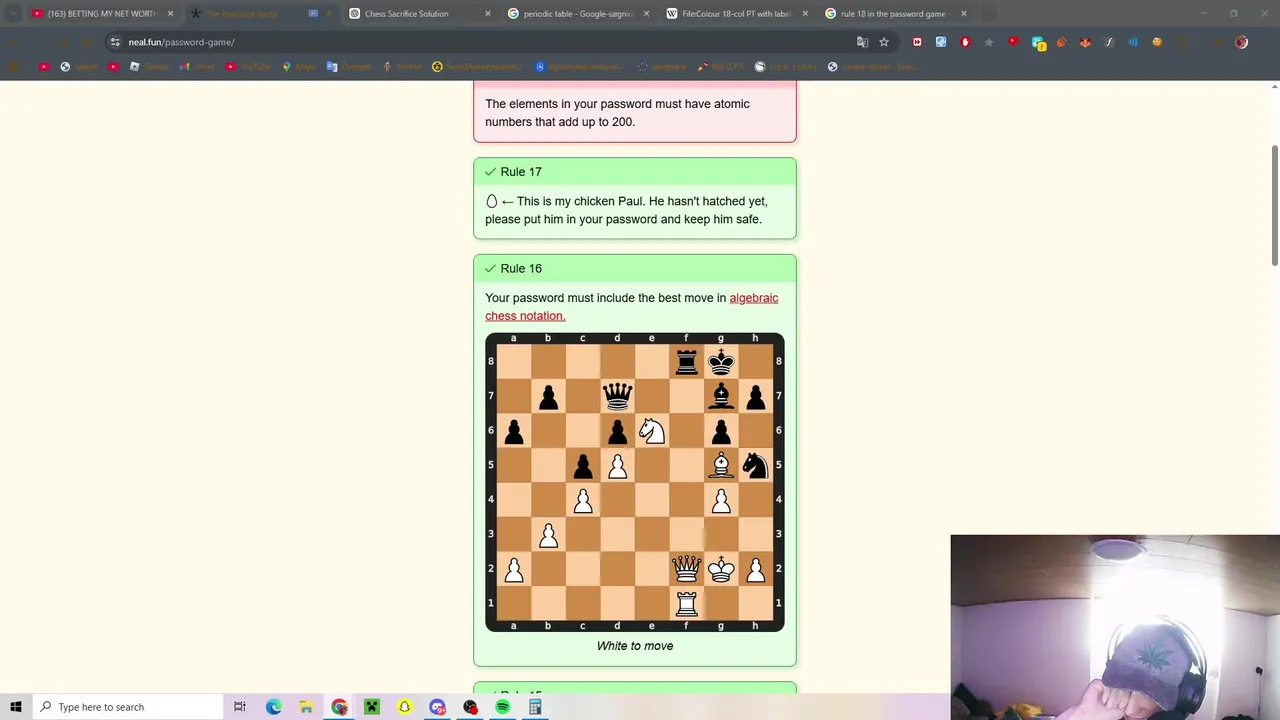Open Discord from the taskbar
The image size is (1280, 720).
[x=437, y=707]
